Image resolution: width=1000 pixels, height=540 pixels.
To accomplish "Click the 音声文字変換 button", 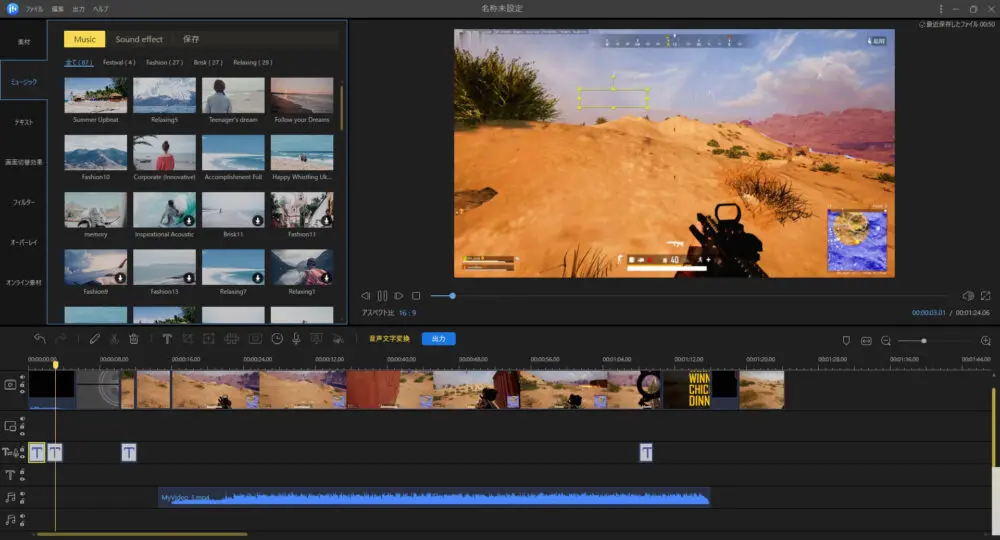I will click(389, 339).
